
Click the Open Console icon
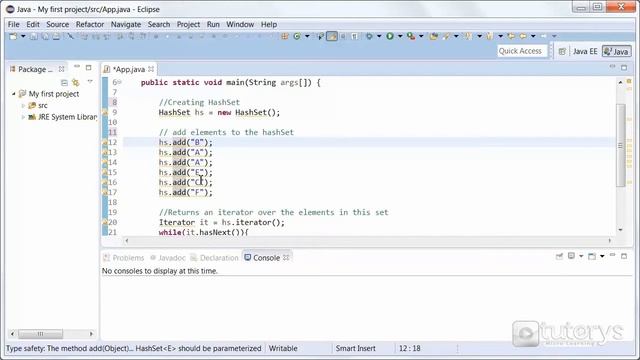pos(592,256)
